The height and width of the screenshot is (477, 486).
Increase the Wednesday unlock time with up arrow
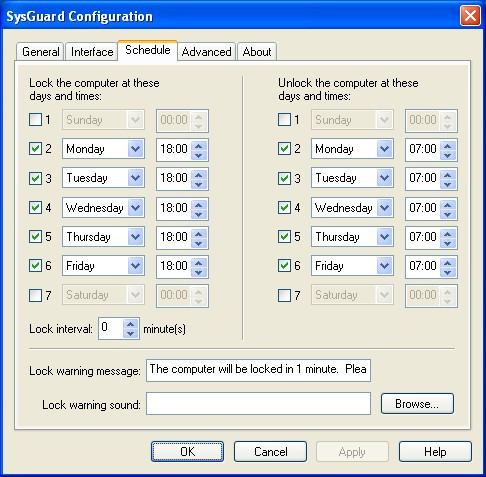pos(448,204)
